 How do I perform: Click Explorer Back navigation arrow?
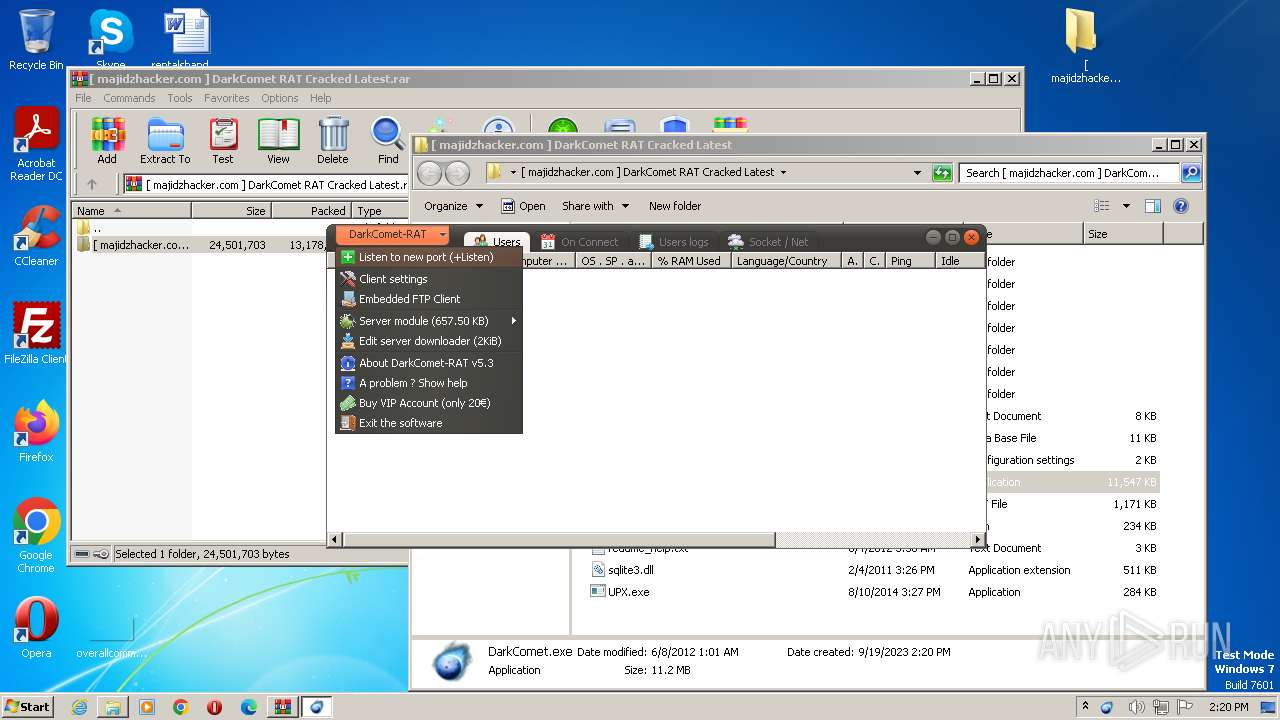click(429, 173)
